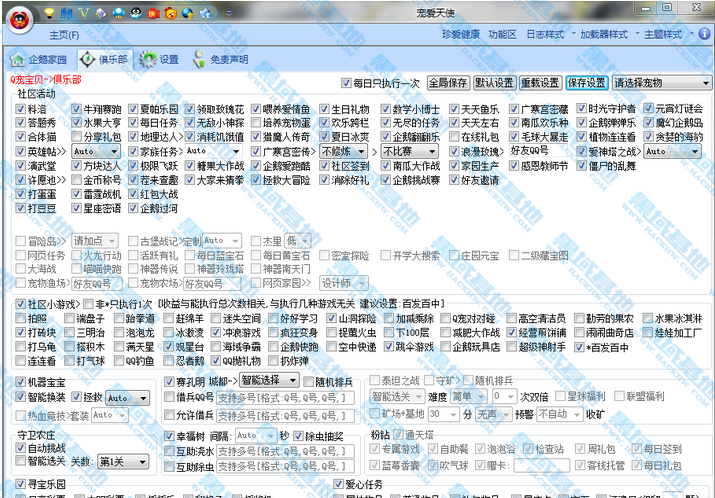Switch to the 俱乐部 tab
This screenshot has width=715, height=498.
point(105,60)
